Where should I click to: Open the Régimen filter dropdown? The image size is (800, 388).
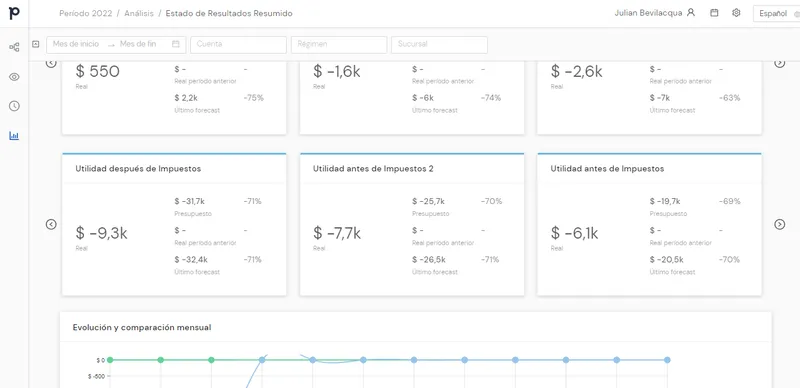339,44
